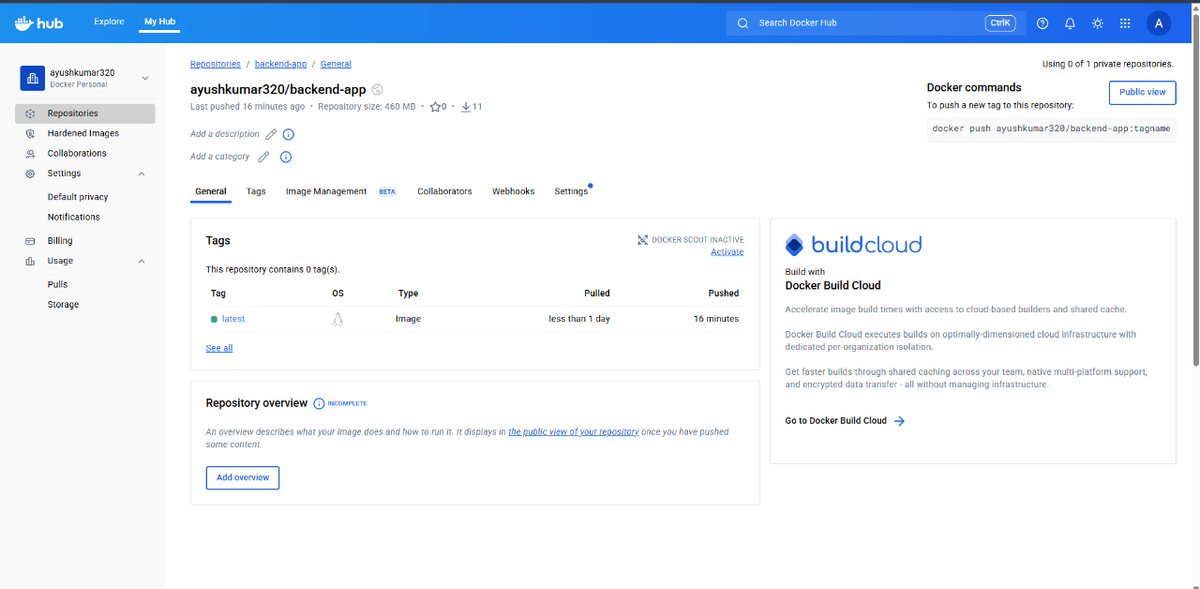Image resolution: width=1200 pixels, height=589 pixels.
Task: Click Repositories breadcrumb link
Action: pyautogui.click(x=215, y=64)
